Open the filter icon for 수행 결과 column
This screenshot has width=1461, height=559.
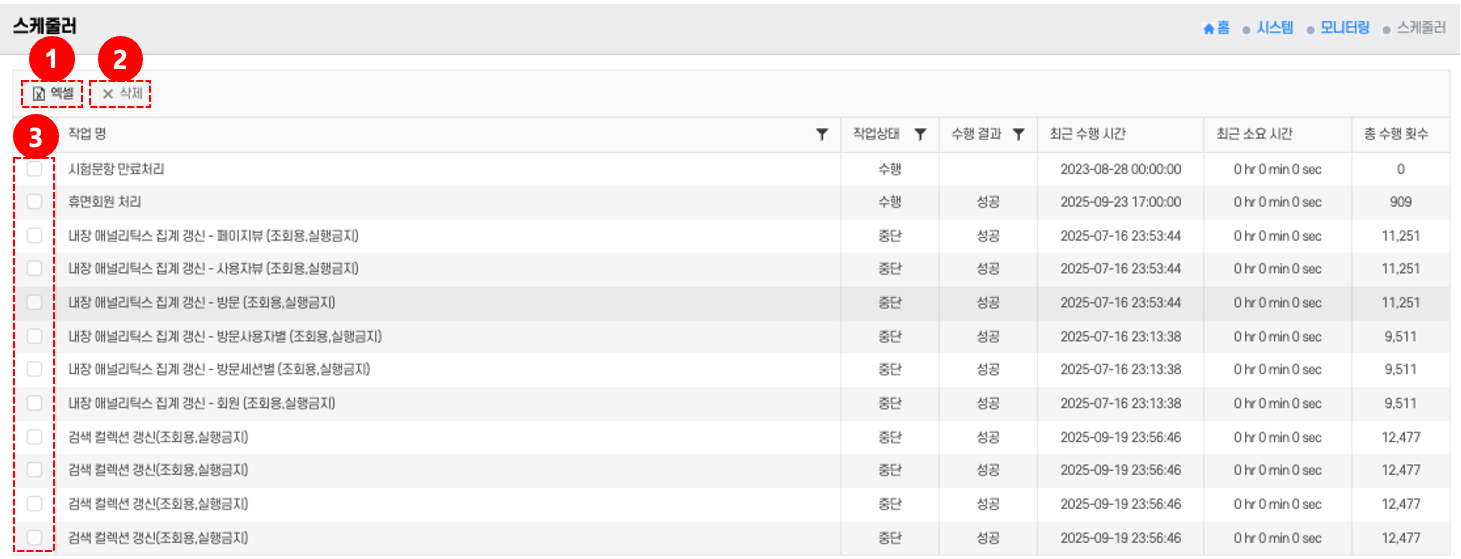point(1018,135)
